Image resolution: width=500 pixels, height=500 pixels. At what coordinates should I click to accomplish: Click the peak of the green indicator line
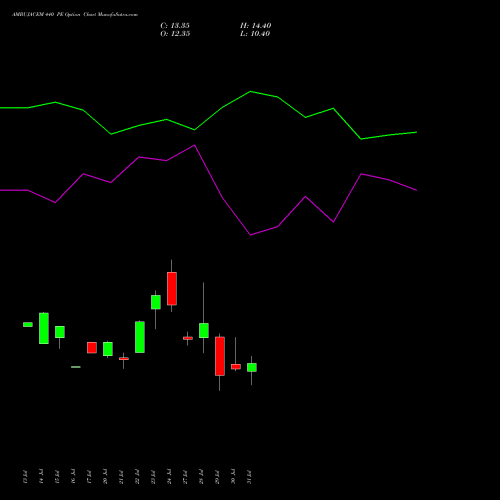click(x=251, y=91)
